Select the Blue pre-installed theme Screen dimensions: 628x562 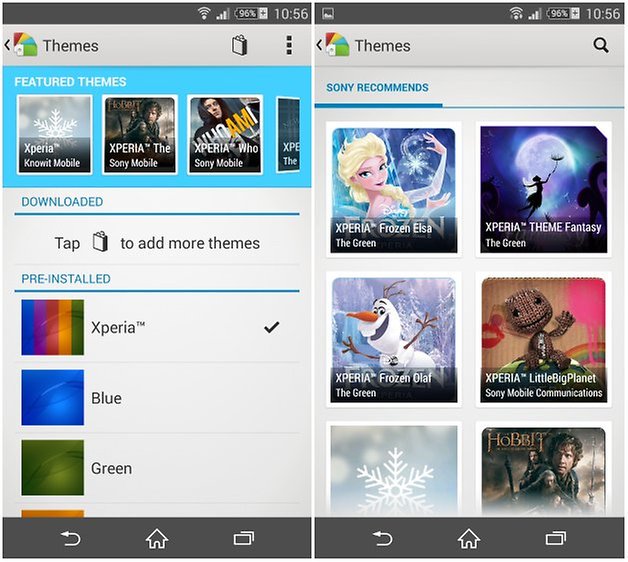[157, 397]
